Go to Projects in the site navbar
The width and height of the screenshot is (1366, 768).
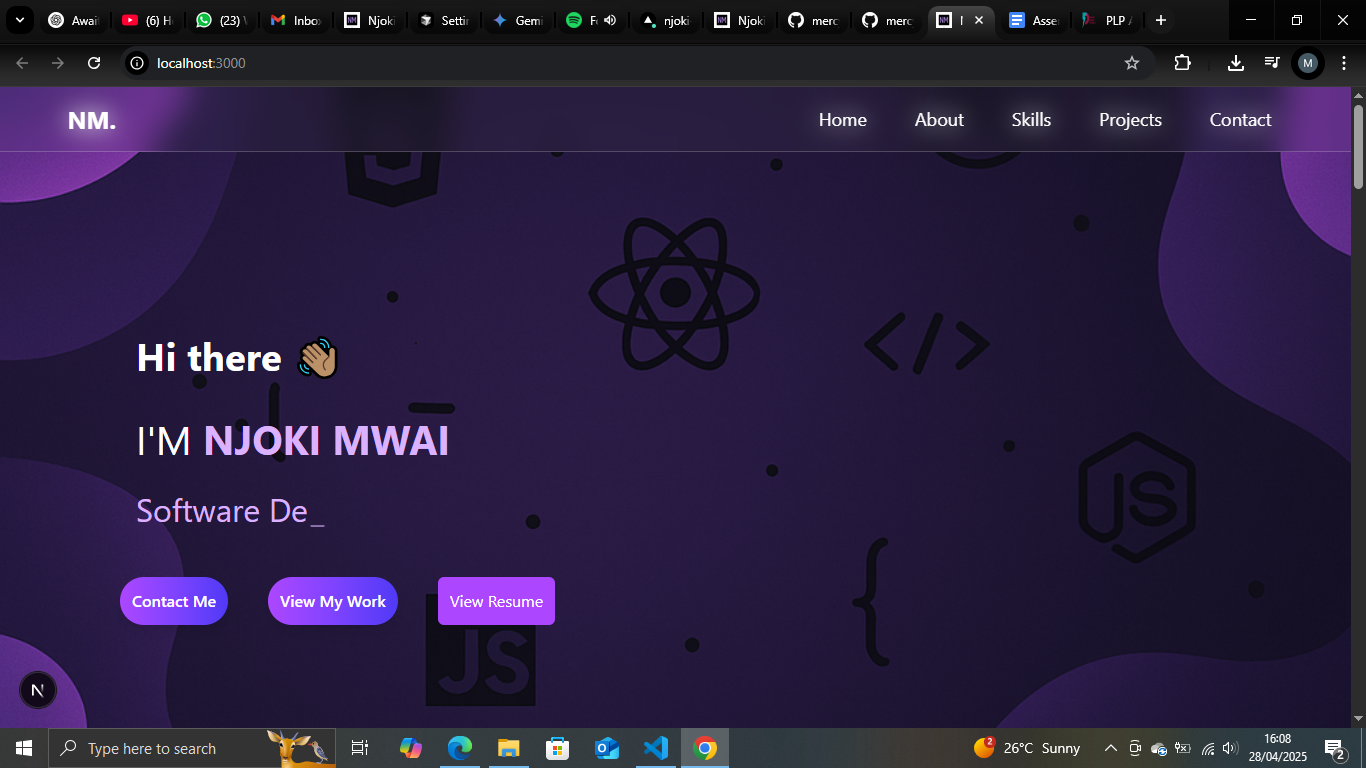click(1130, 120)
